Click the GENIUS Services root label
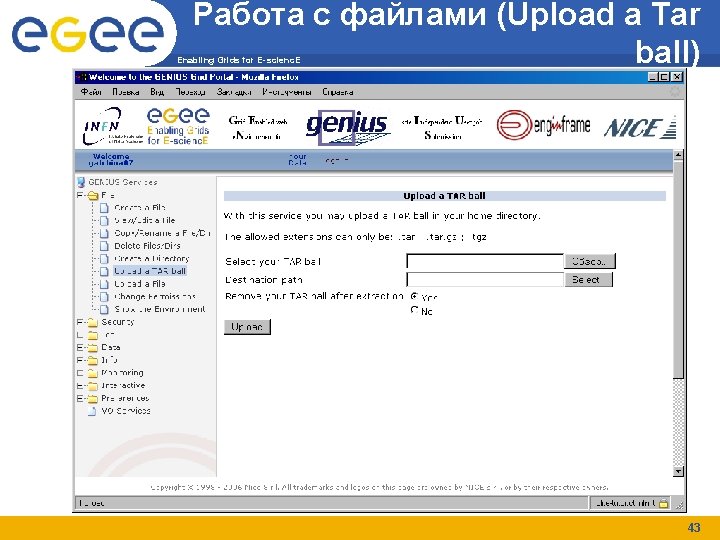The height and width of the screenshot is (540, 720). pyautogui.click(x=123, y=182)
